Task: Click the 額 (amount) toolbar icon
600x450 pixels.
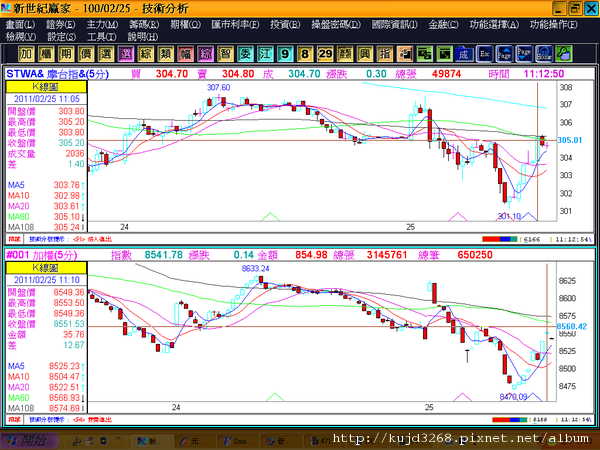Action: coord(345,54)
